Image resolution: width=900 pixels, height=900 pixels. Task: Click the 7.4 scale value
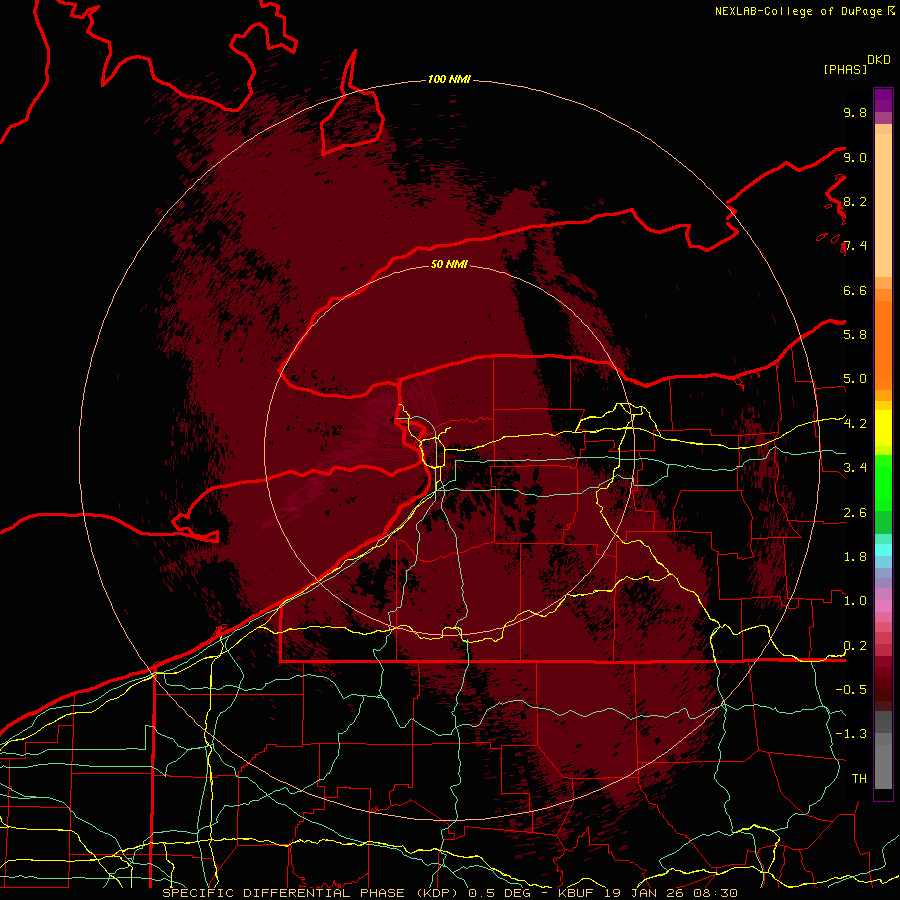click(855, 246)
